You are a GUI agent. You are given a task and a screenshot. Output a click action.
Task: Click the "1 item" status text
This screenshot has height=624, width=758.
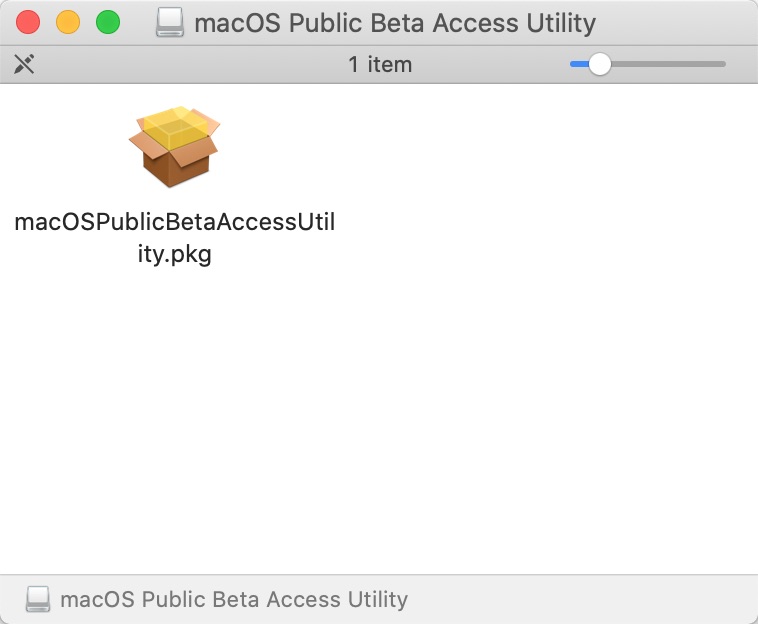380,65
